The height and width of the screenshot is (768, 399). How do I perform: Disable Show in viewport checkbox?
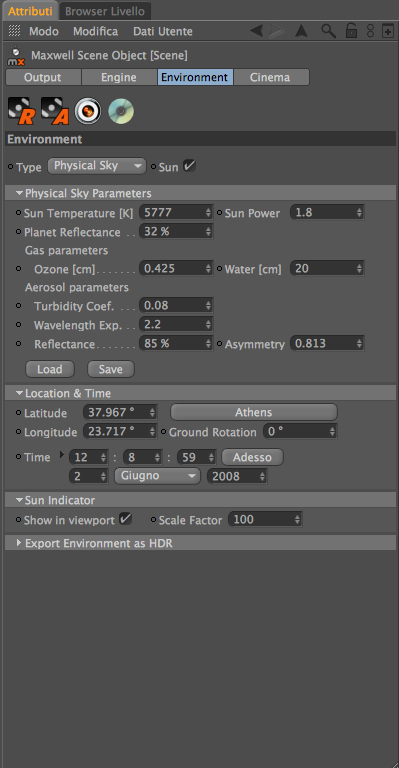(x=126, y=519)
